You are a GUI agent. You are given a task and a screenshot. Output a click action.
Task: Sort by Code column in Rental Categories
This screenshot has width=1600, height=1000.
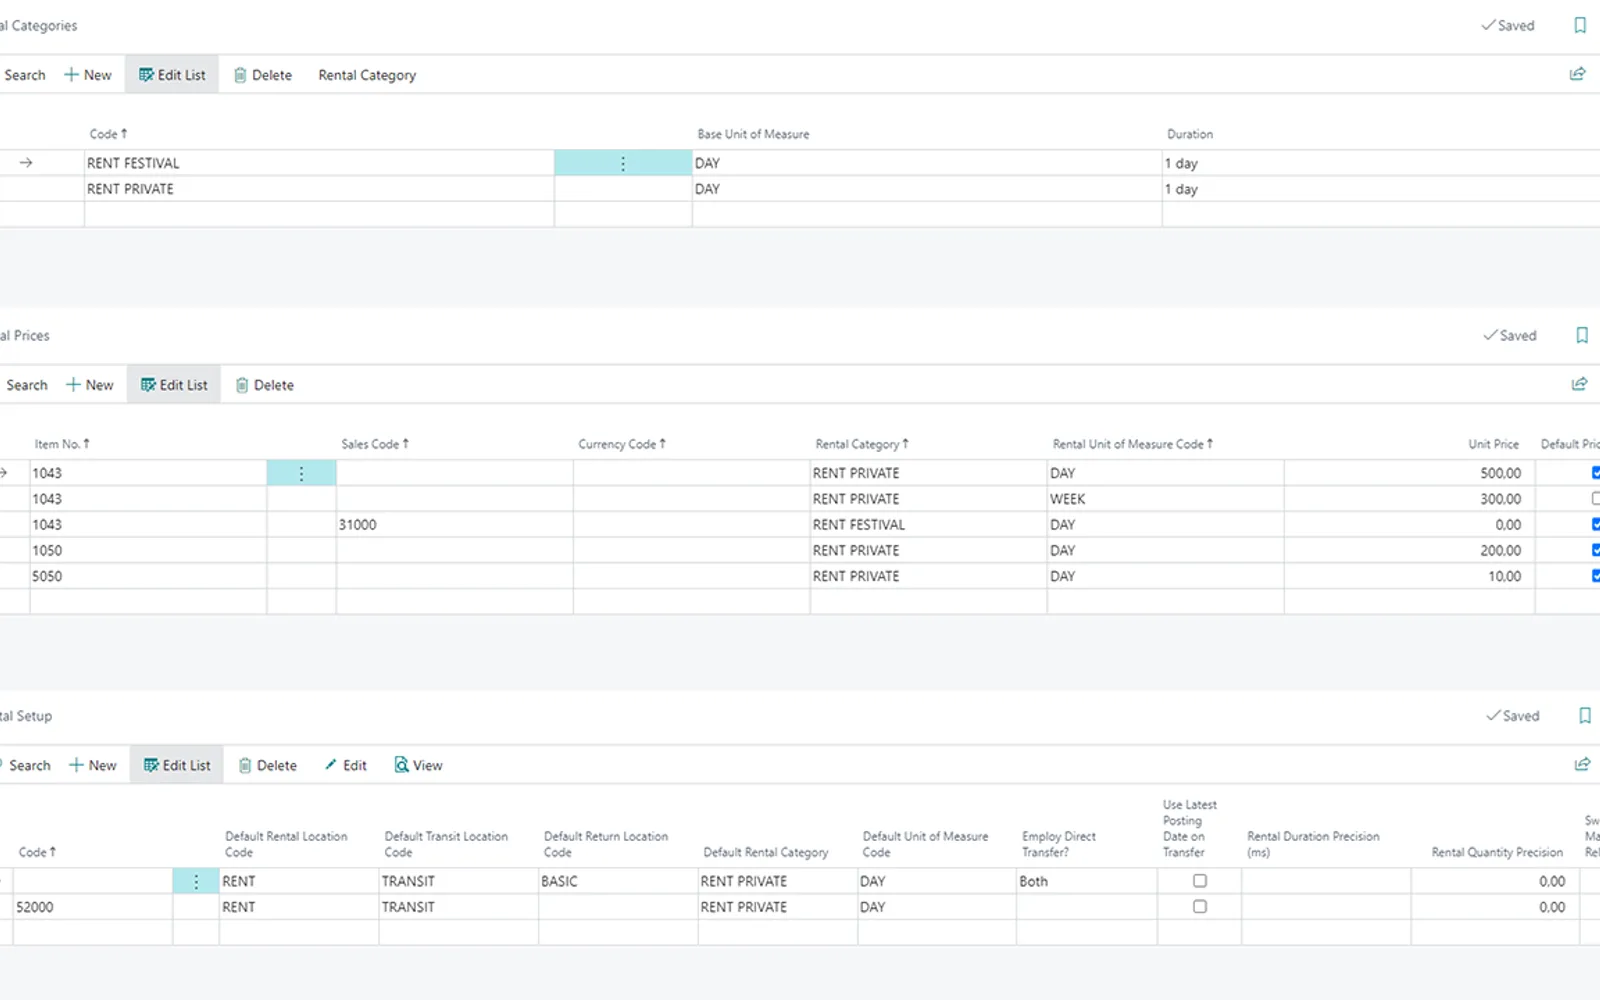click(108, 134)
